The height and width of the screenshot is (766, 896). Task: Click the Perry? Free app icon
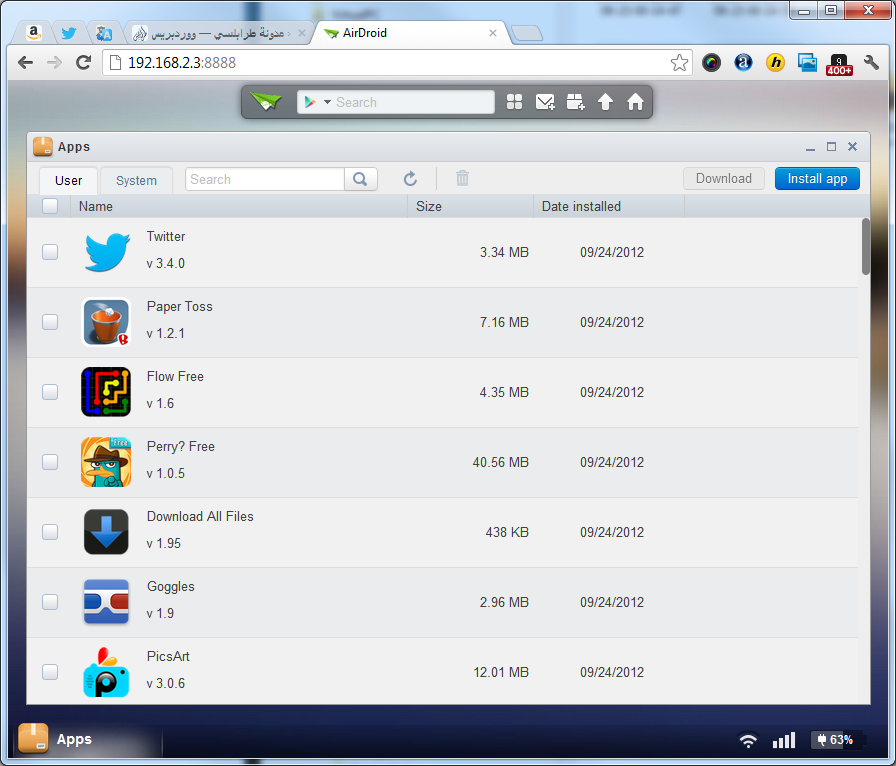click(106, 462)
